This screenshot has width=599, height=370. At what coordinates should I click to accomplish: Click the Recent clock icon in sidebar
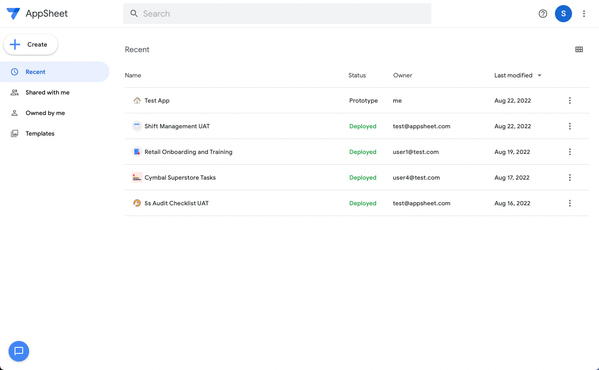click(15, 72)
